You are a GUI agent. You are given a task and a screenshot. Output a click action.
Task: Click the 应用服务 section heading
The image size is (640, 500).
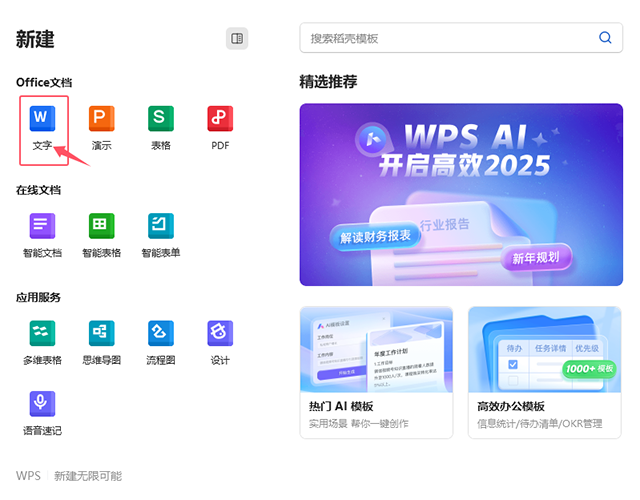pyautogui.click(x=38, y=298)
